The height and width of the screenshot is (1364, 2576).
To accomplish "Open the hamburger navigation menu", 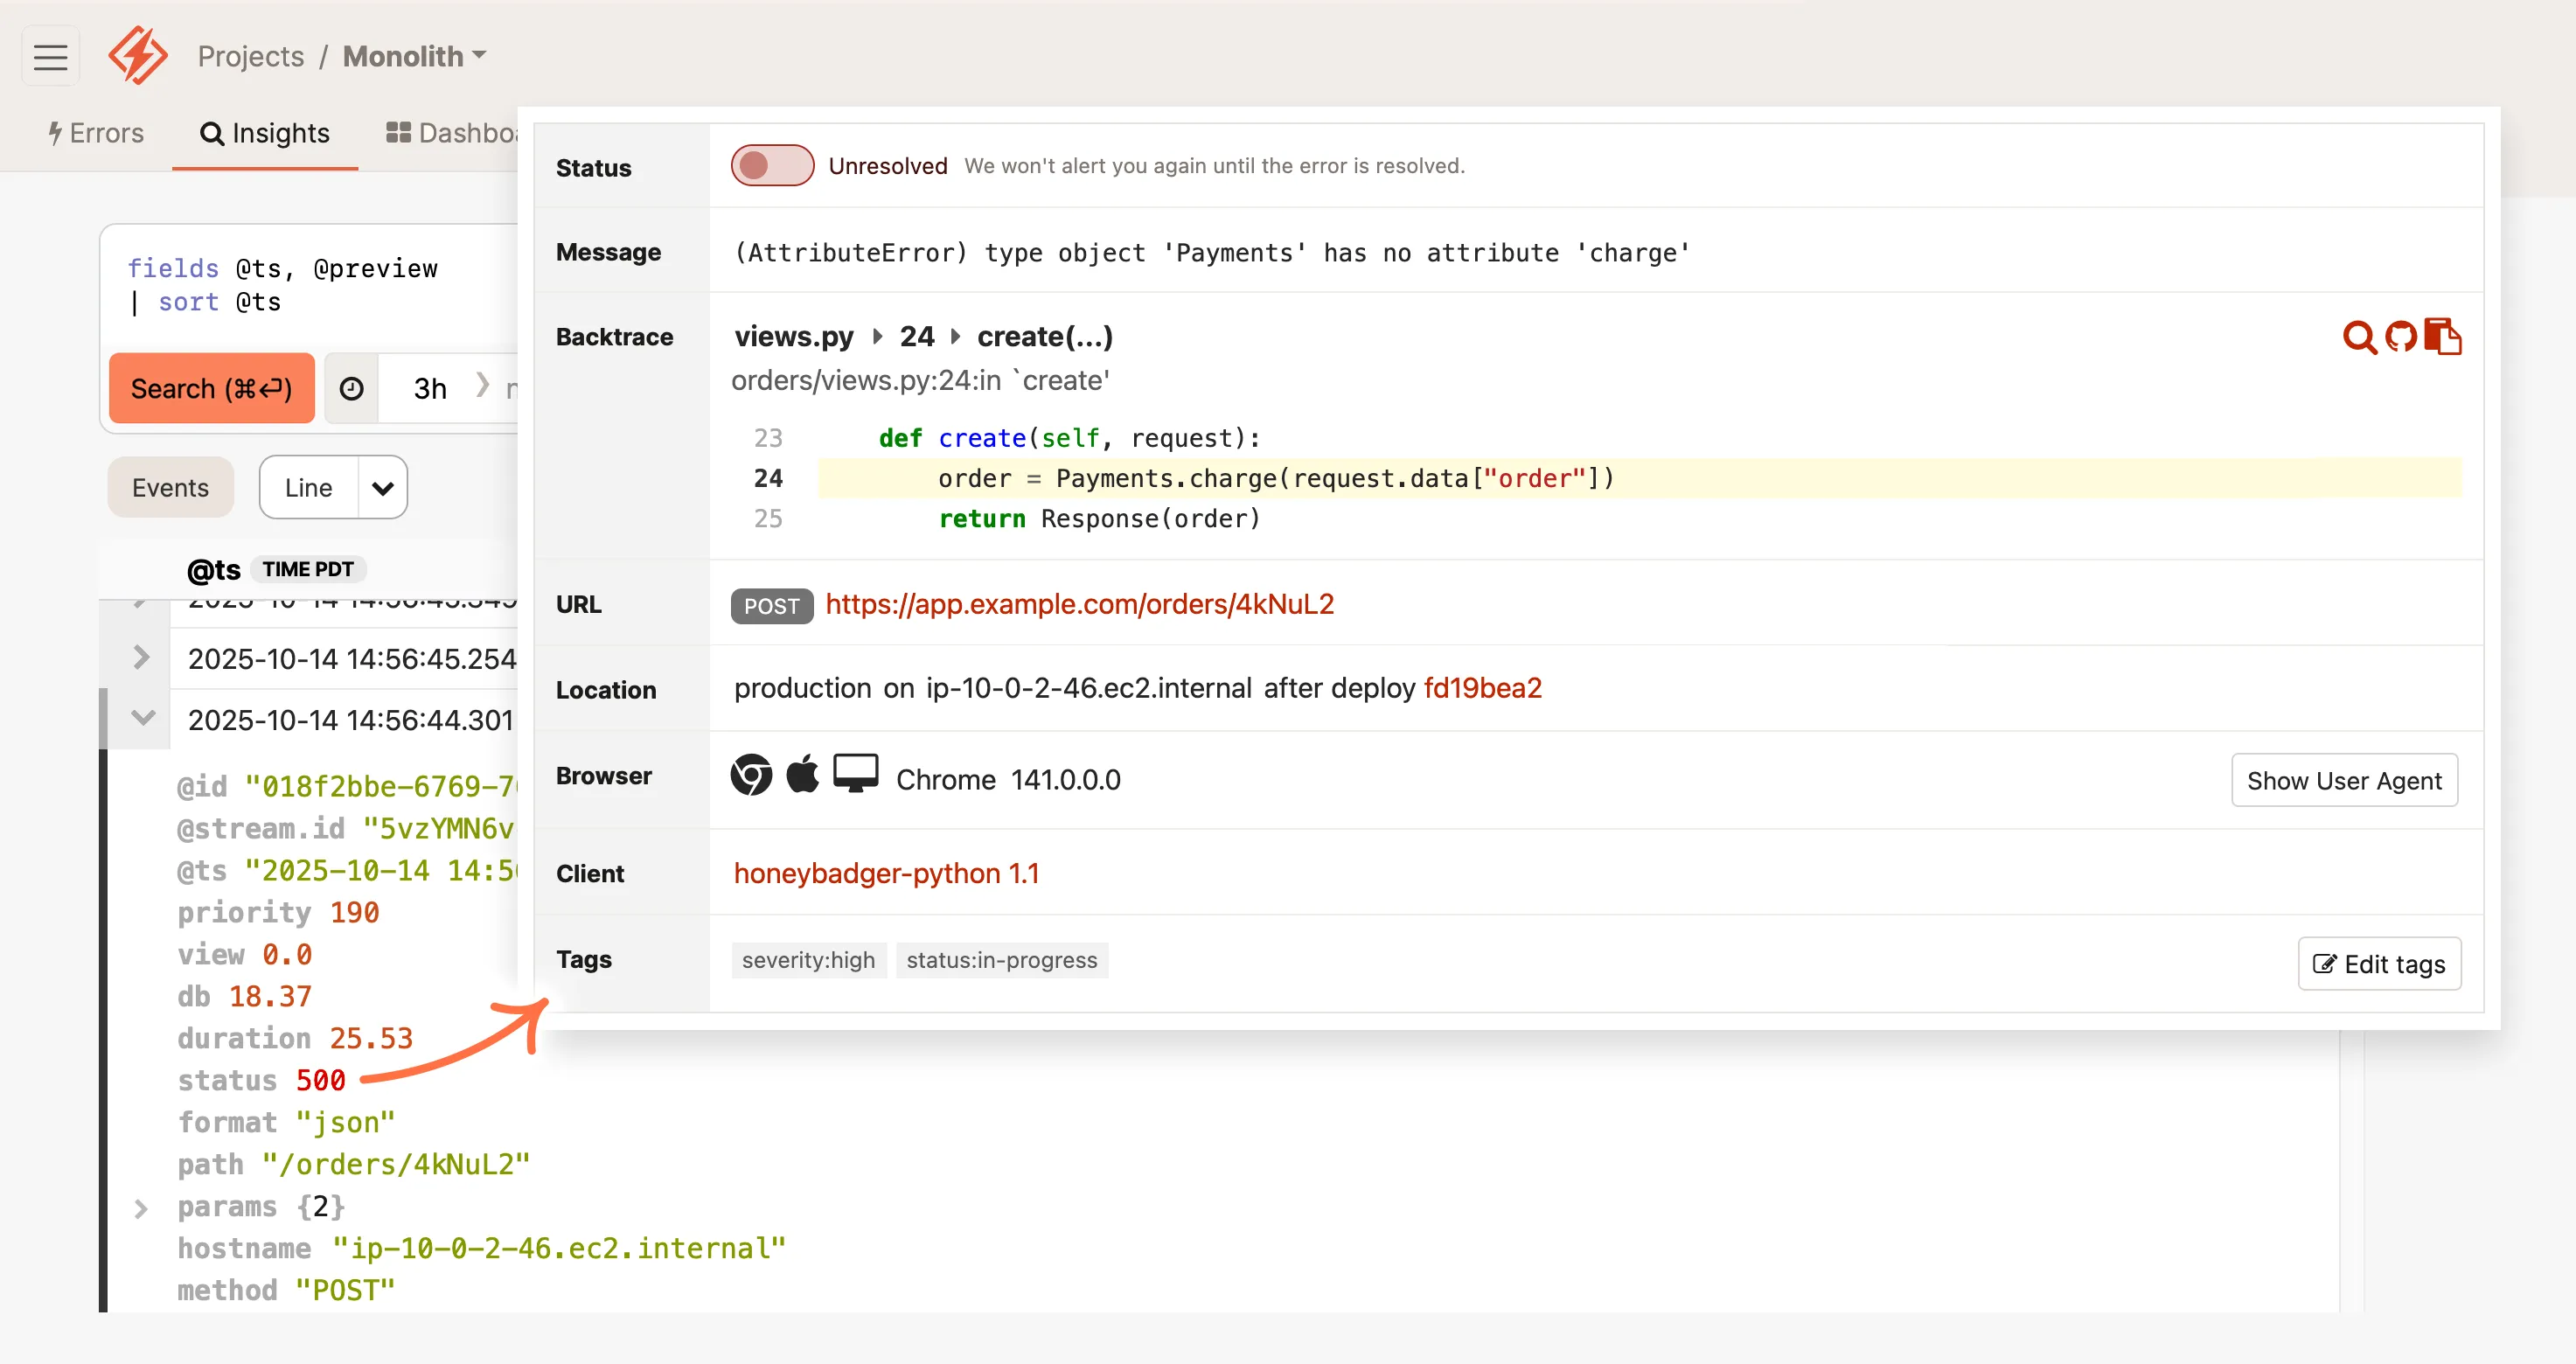I will click(x=50, y=56).
